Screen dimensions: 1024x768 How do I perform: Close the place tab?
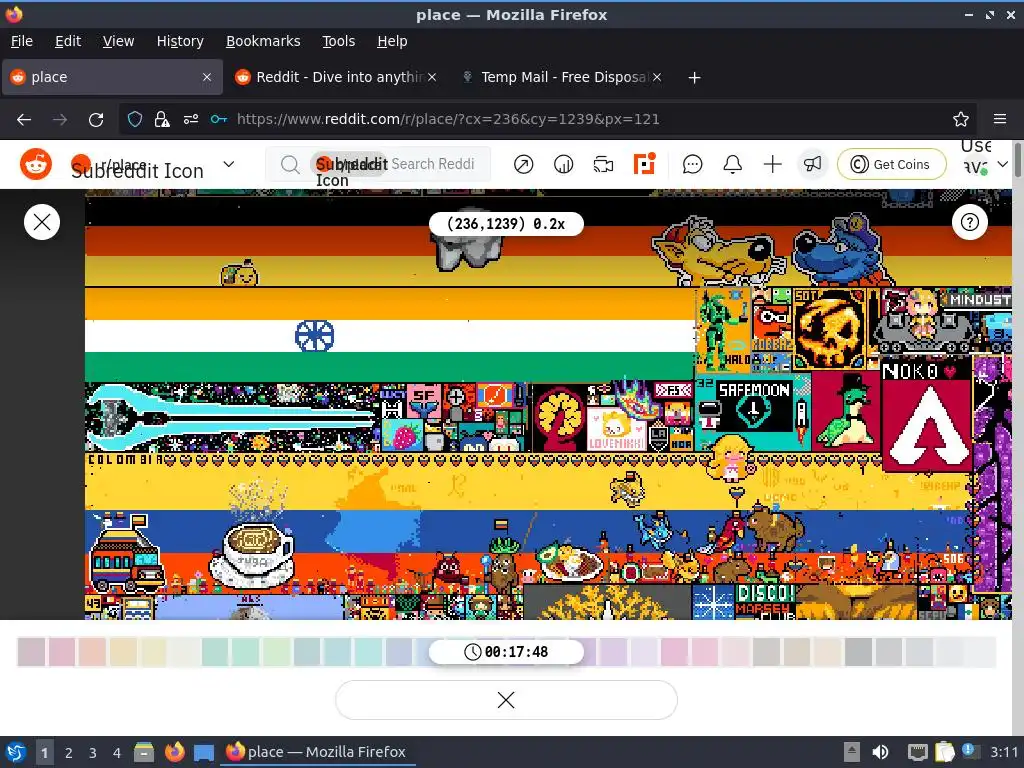[207, 77]
